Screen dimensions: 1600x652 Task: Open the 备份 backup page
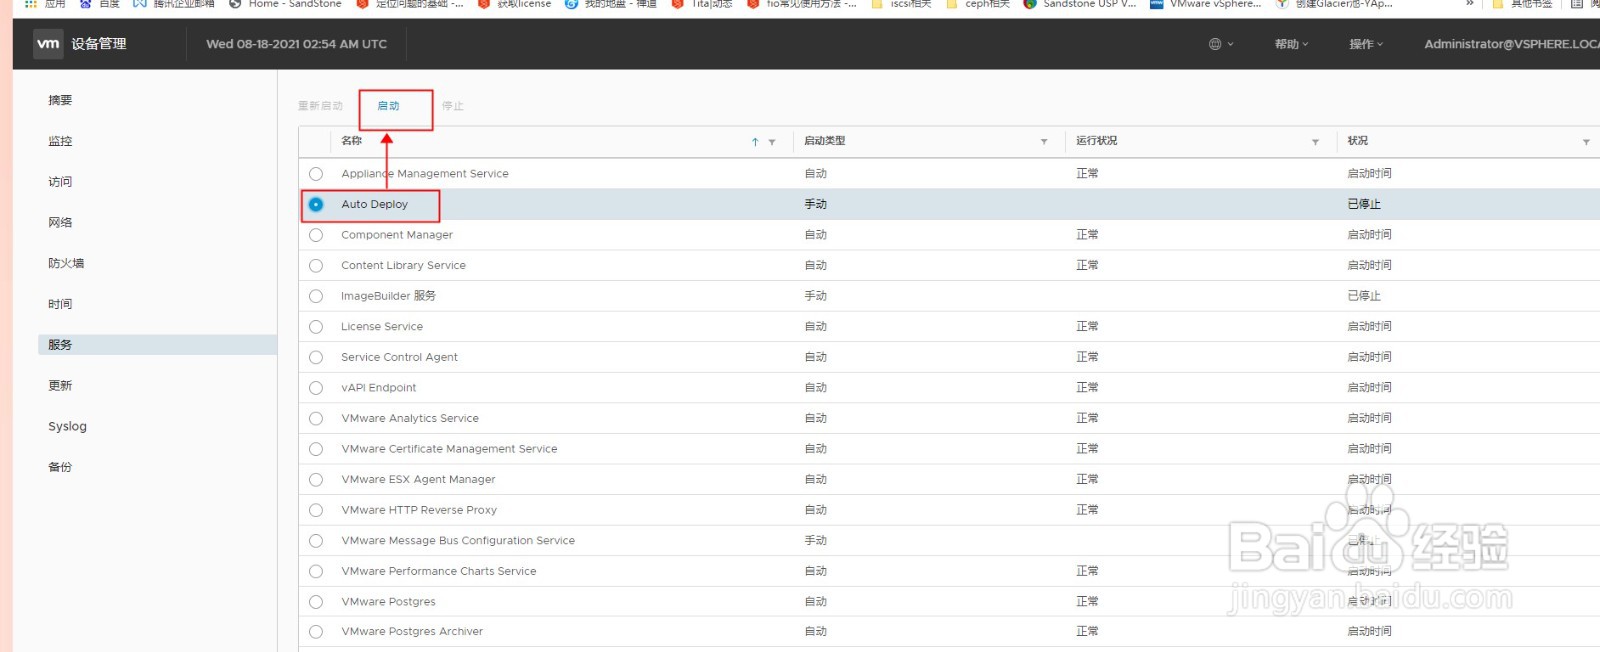point(60,467)
